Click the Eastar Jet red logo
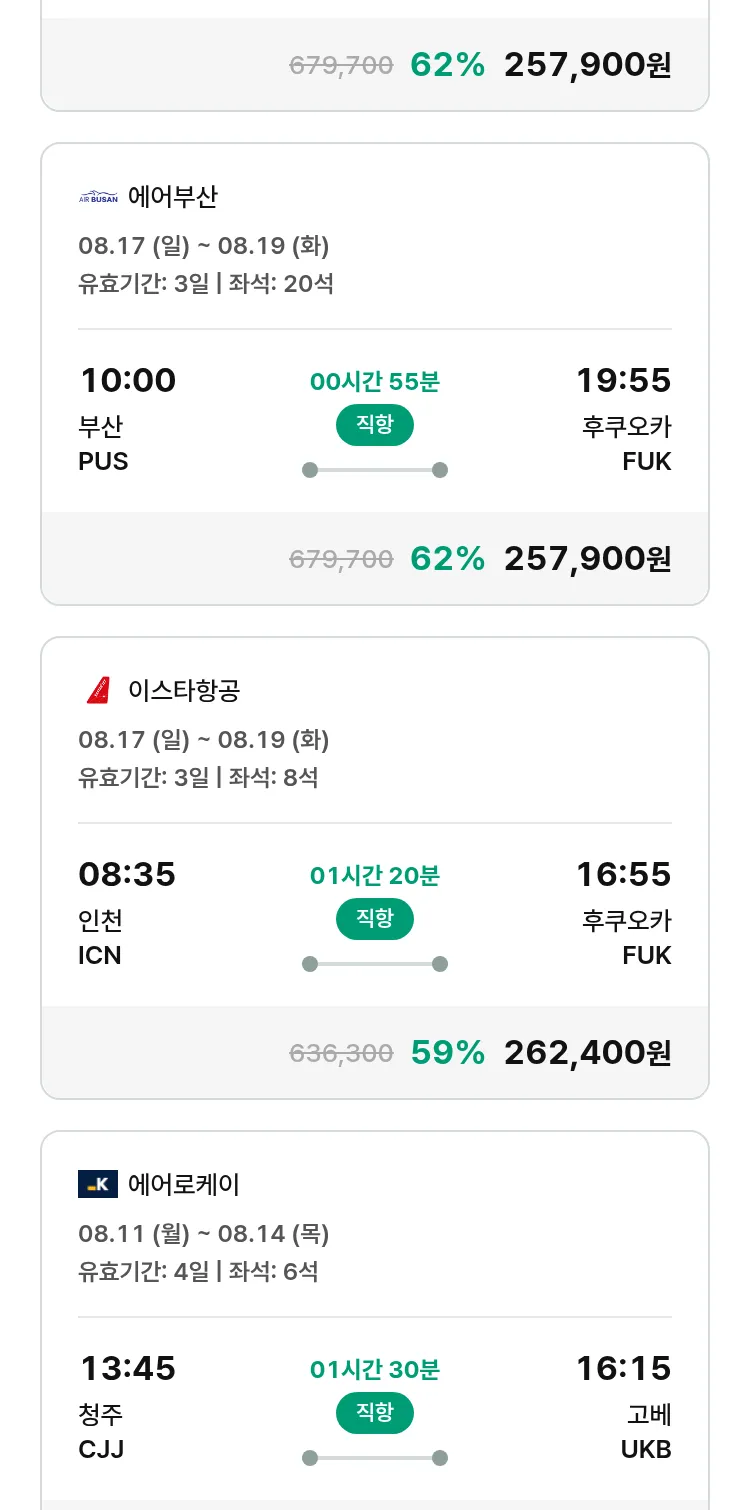Image resolution: width=750 pixels, height=1510 pixels. [x=98, y=690]
